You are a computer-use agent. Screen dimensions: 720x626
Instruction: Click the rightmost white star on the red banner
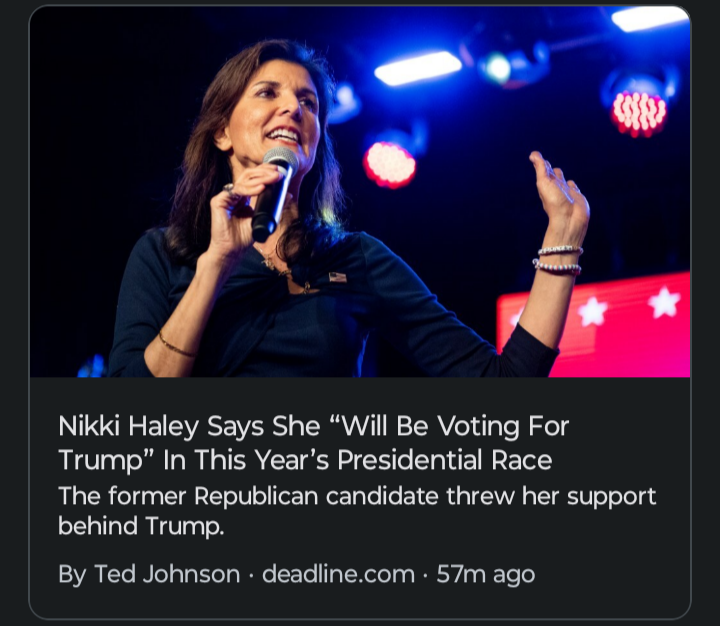click(x=664, y=302)
